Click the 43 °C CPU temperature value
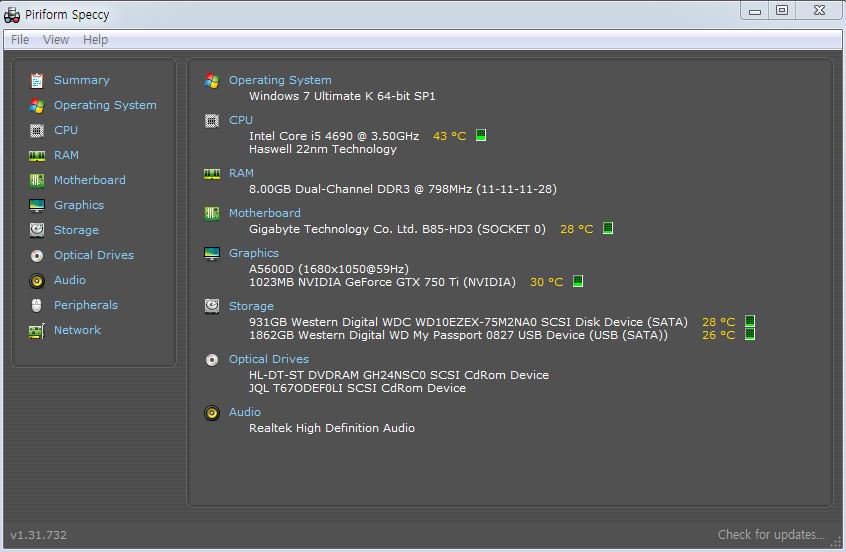Screen dimensions: 846x552 (x=449, y=136)
